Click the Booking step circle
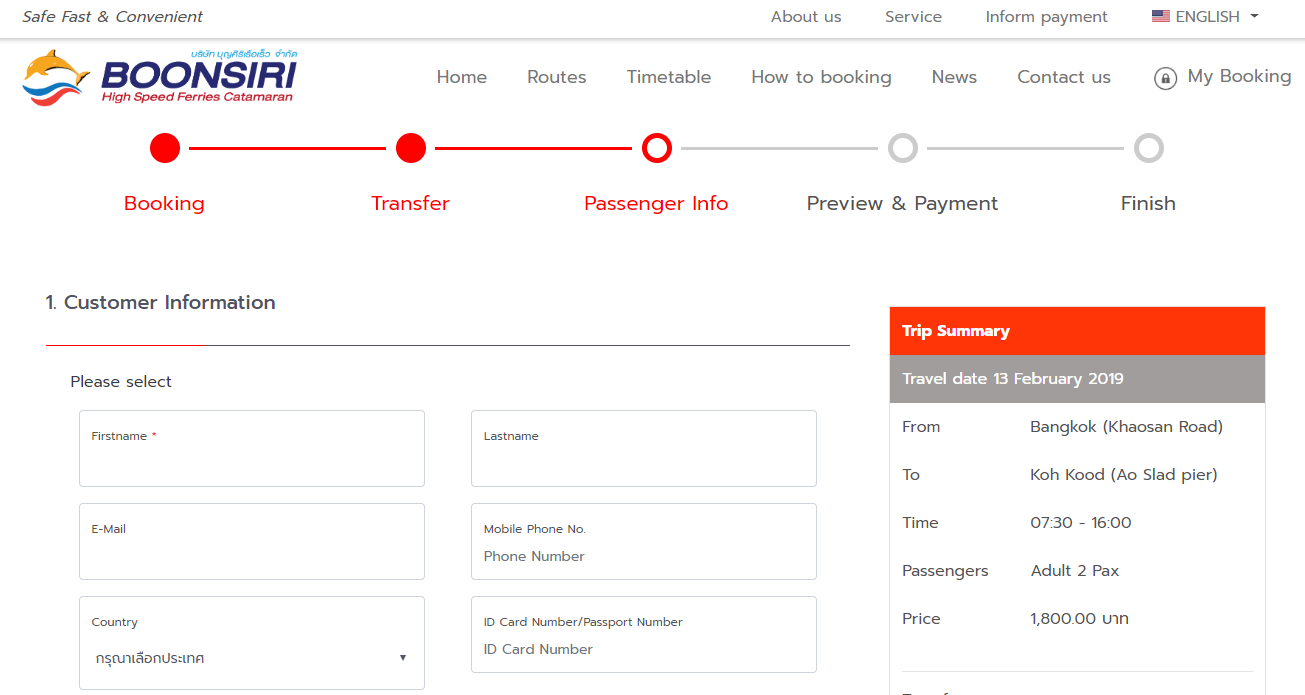Image resolution: width=1305 pixels, height=695 pixels. (x=165, y=148)
